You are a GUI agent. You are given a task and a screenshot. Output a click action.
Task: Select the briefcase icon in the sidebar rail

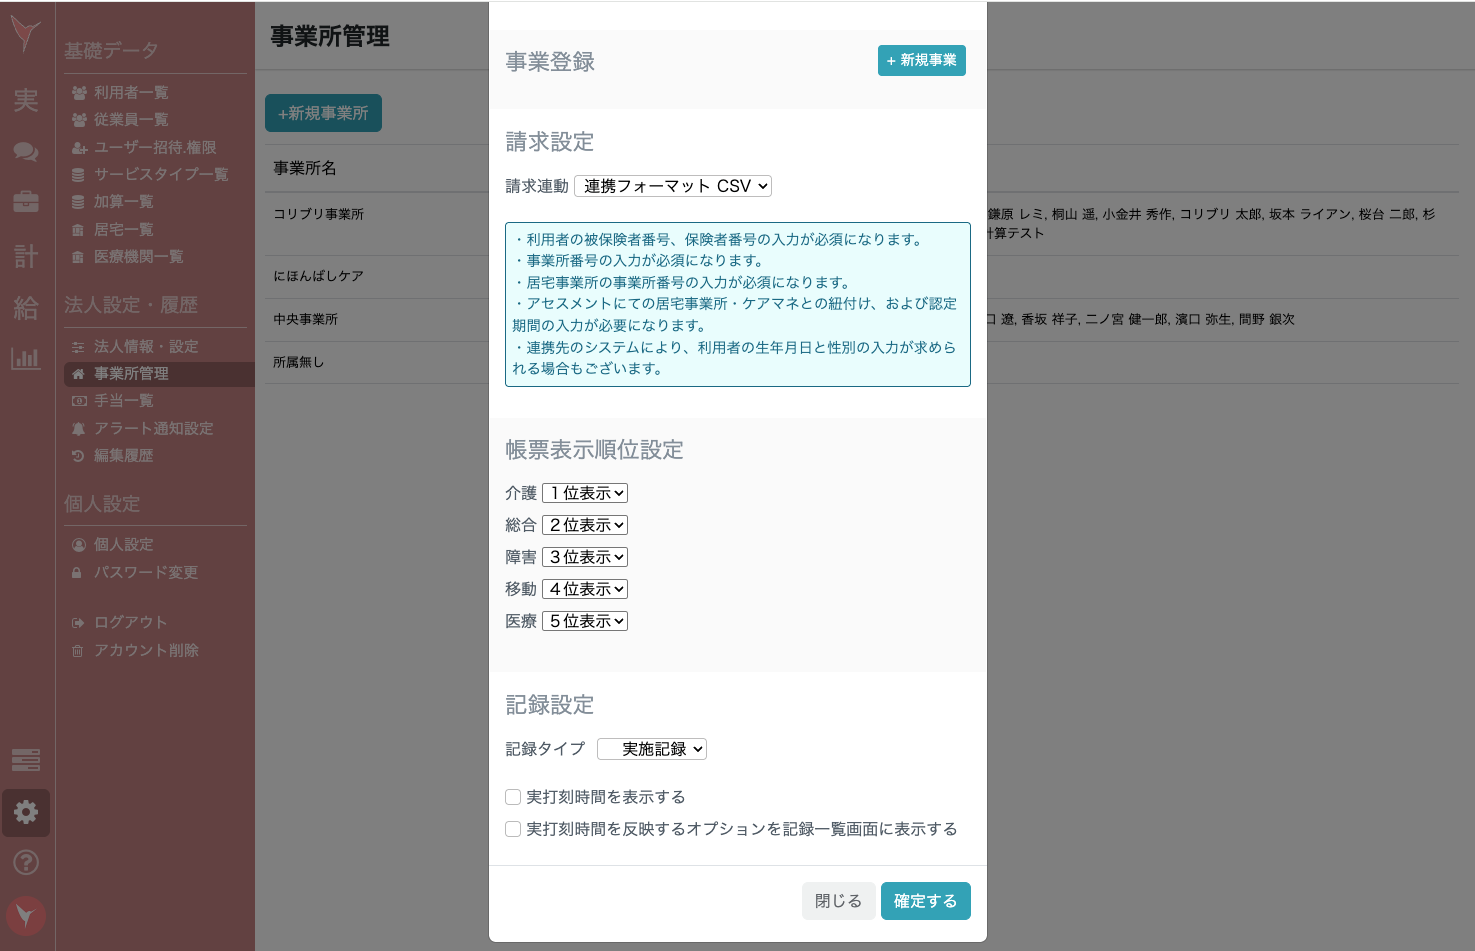(x=26, y=201)
